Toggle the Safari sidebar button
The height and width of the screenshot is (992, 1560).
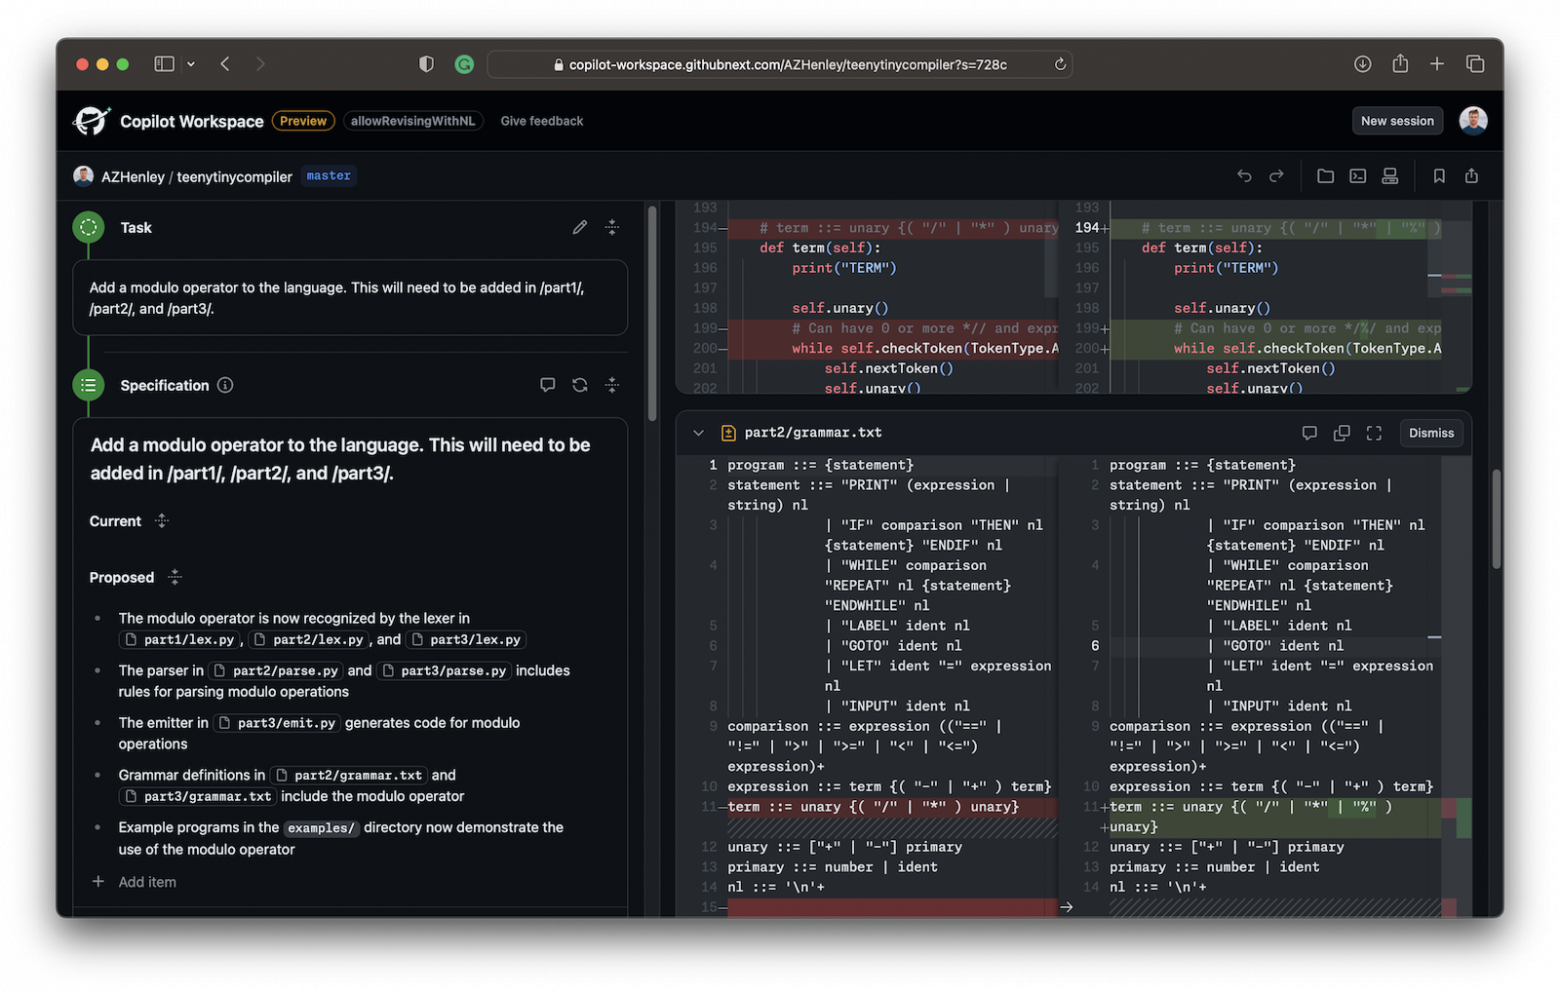coord(164,64)
